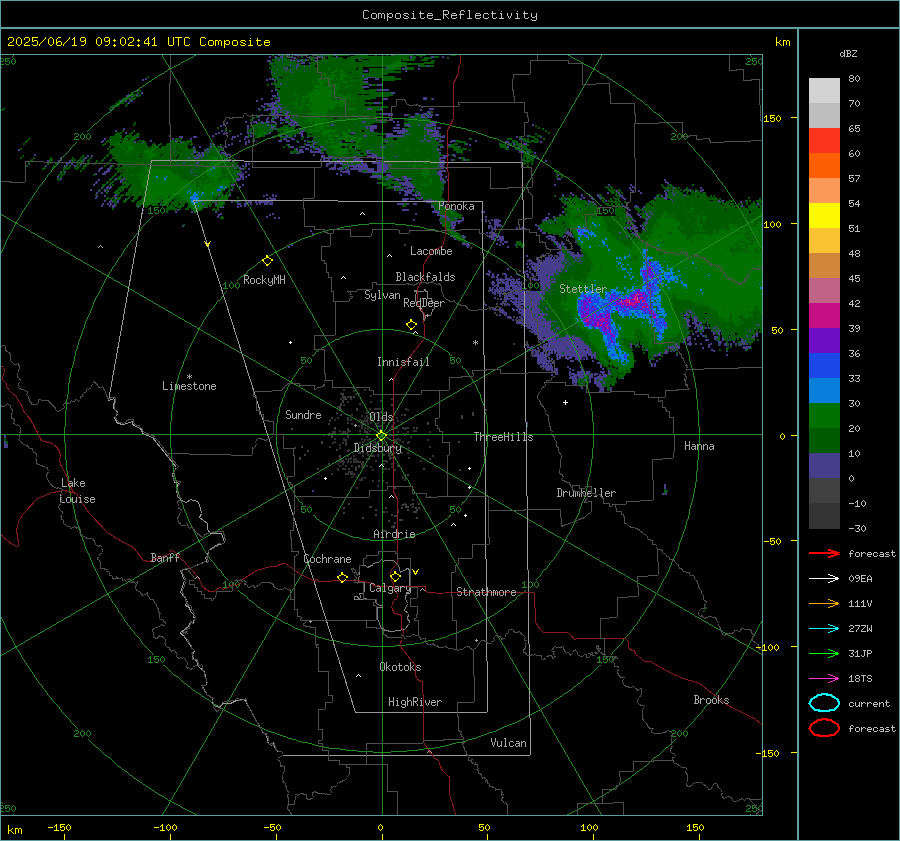Click the RockyMH label

pyautogui.click(x=264, y=280)
